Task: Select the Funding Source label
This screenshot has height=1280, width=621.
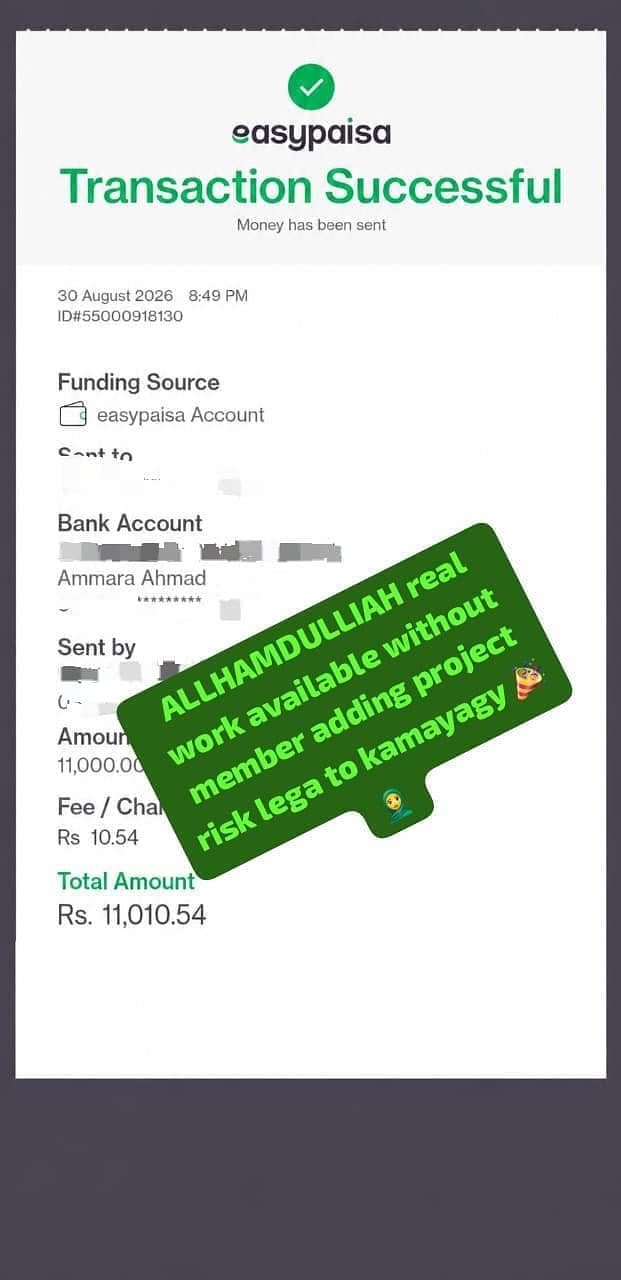Action: point(138,382)
